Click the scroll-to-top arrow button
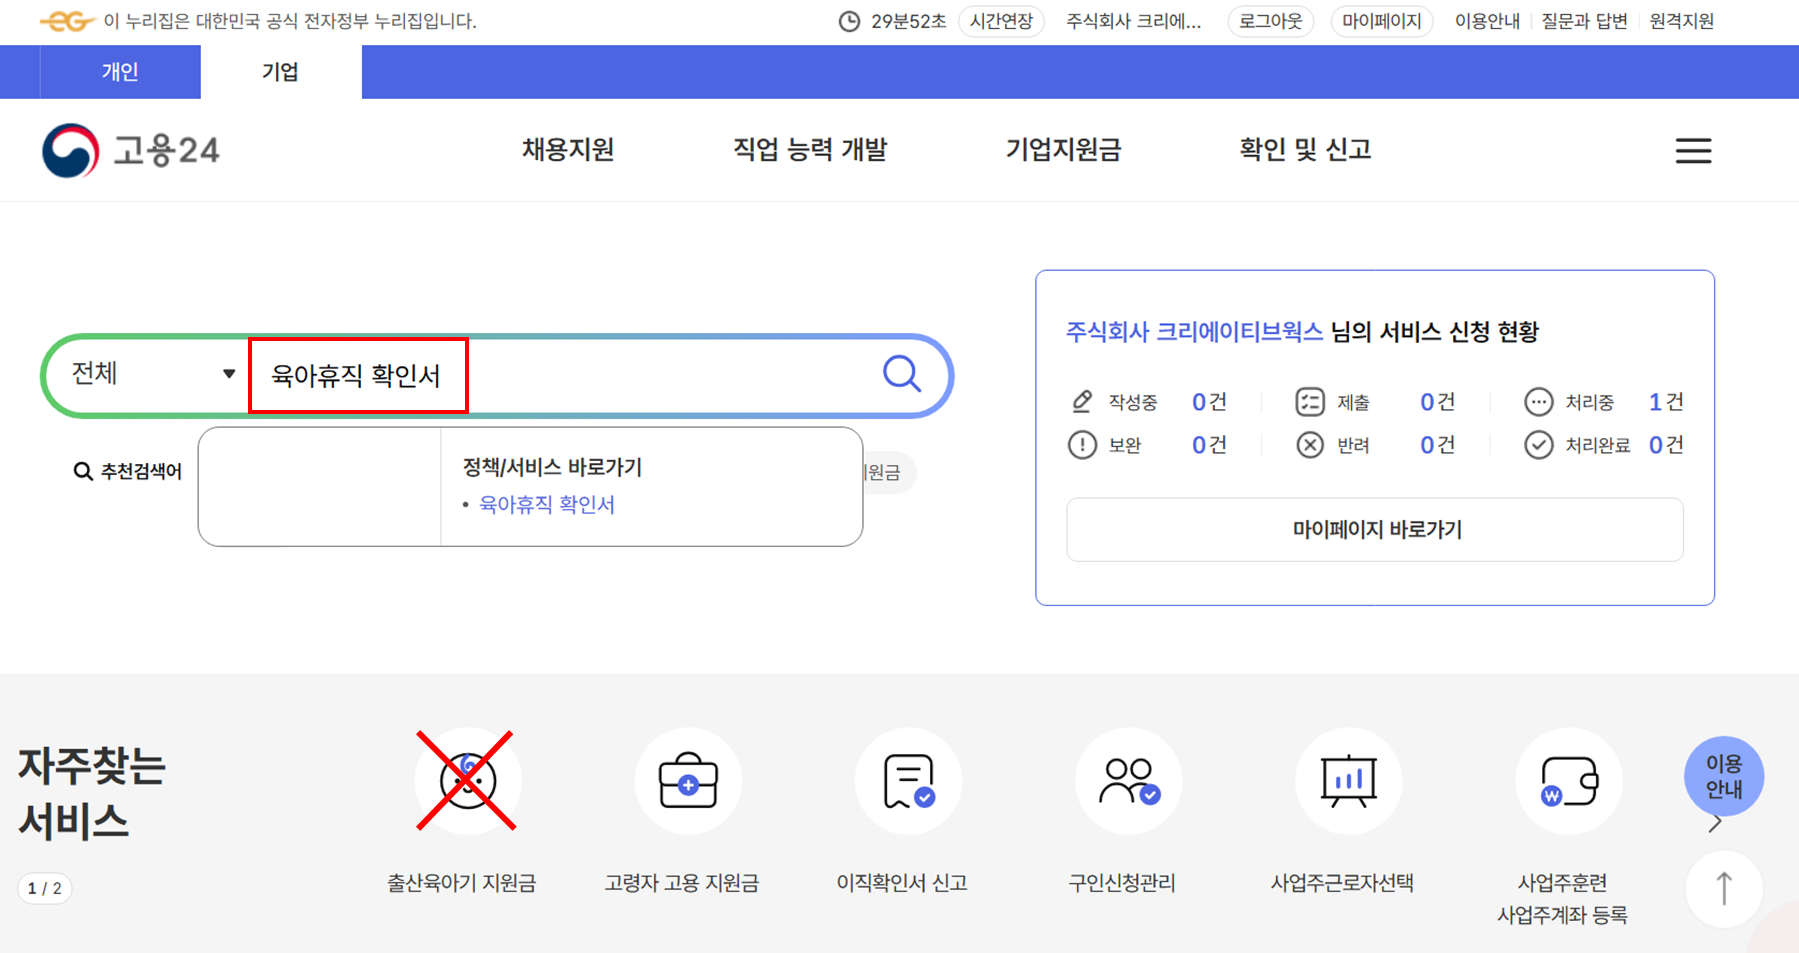1799x953 pixels. [1724, 888]
